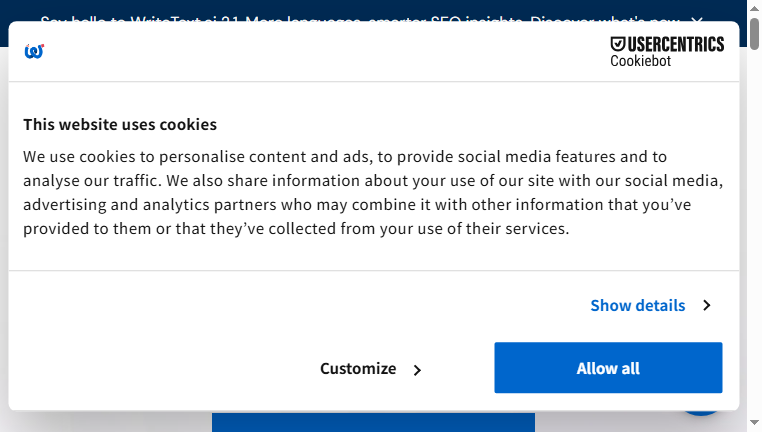
Task: Click the WriteText.ai announcement banner text
Action: tap(360, 19)
